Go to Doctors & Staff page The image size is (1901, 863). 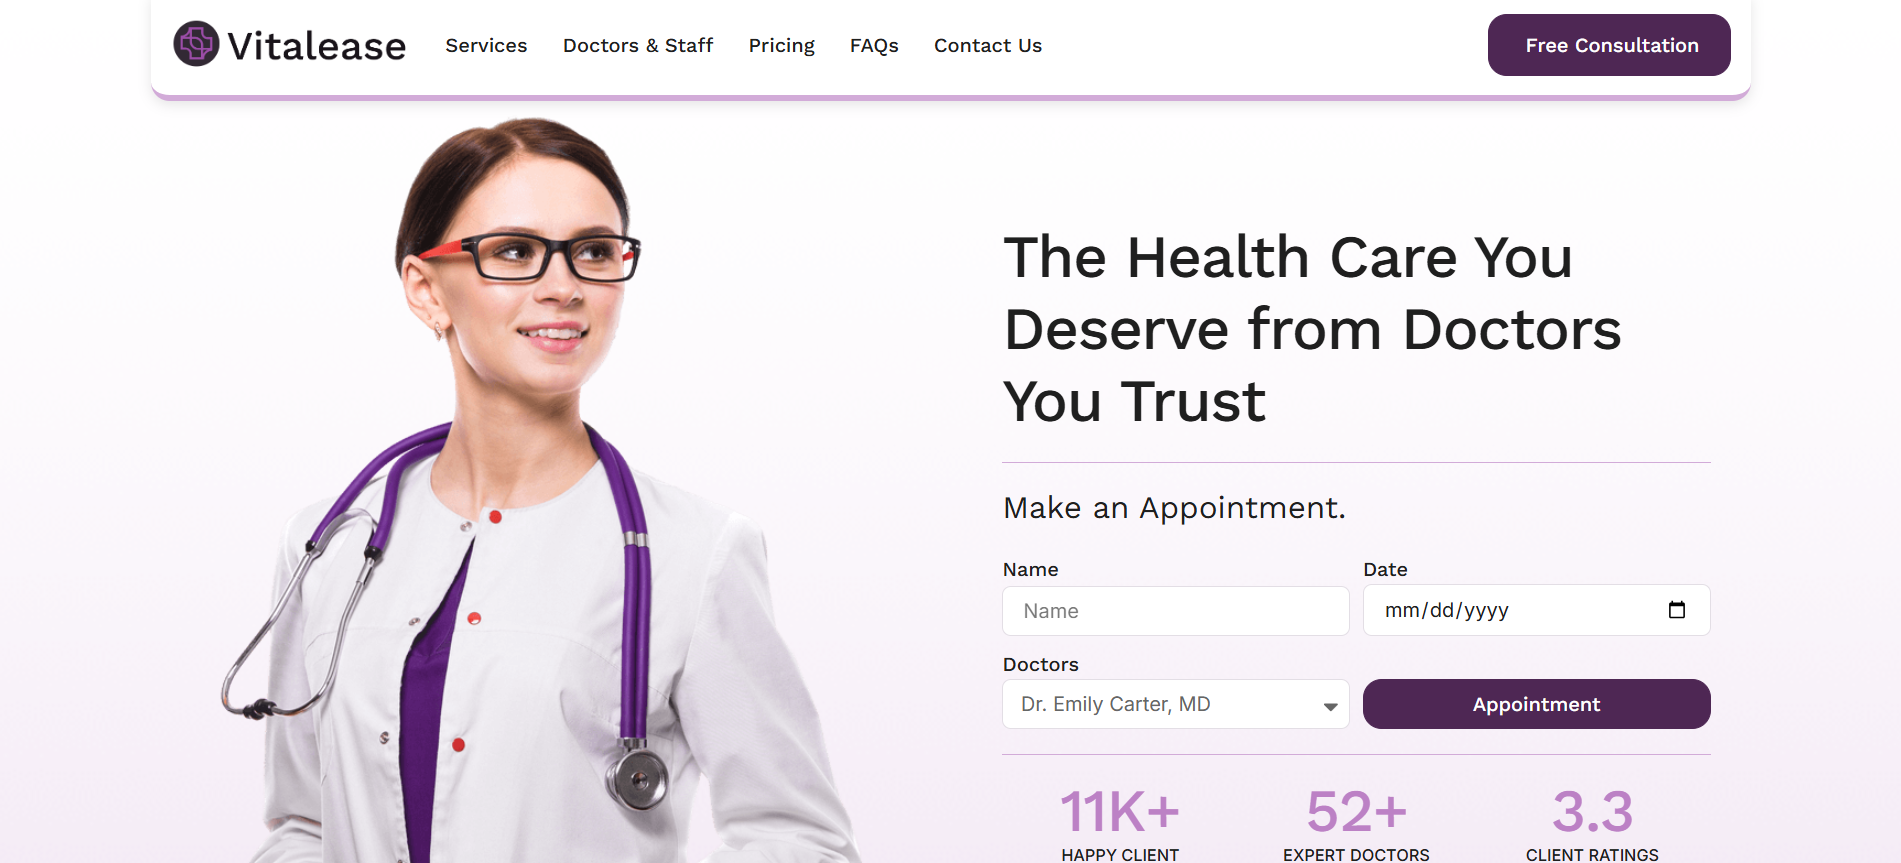coord(638,45)
